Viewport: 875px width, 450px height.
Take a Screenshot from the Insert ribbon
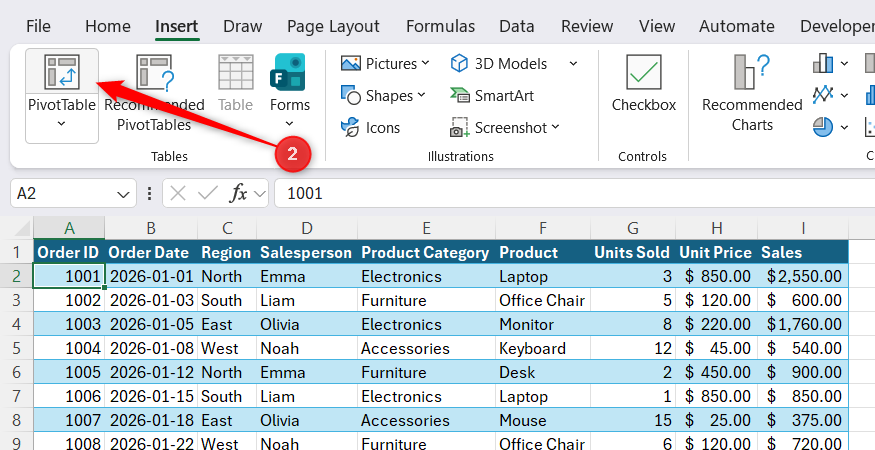tap(504, 127)
